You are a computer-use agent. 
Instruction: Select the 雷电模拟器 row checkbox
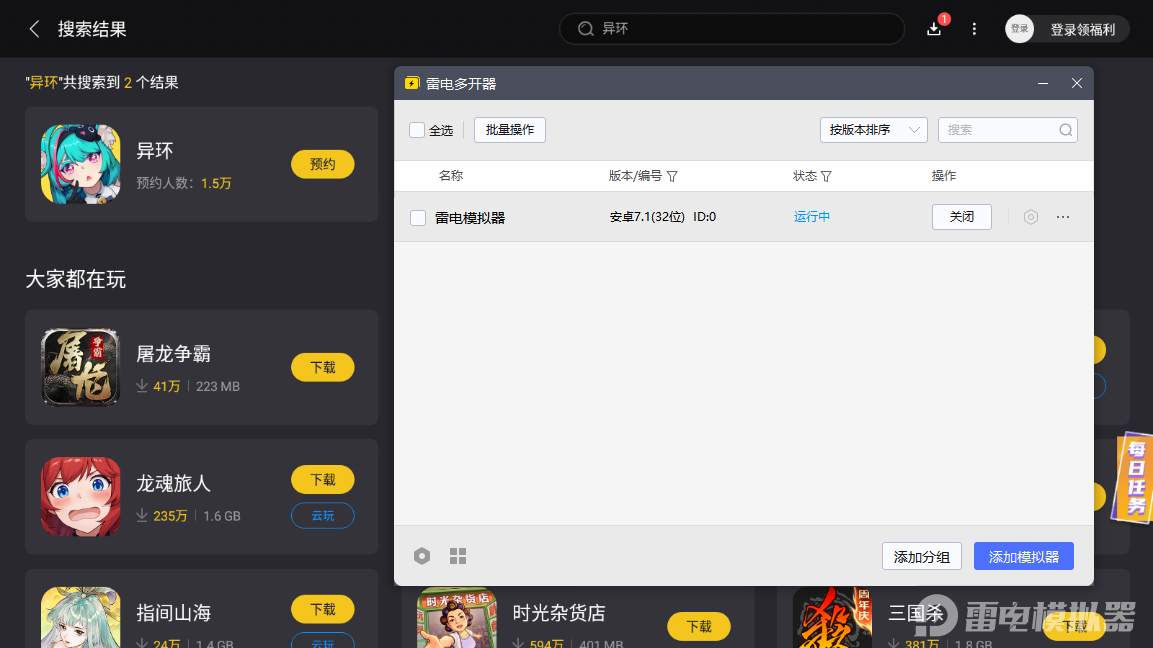pyautogui.click(x=417, y=217)
